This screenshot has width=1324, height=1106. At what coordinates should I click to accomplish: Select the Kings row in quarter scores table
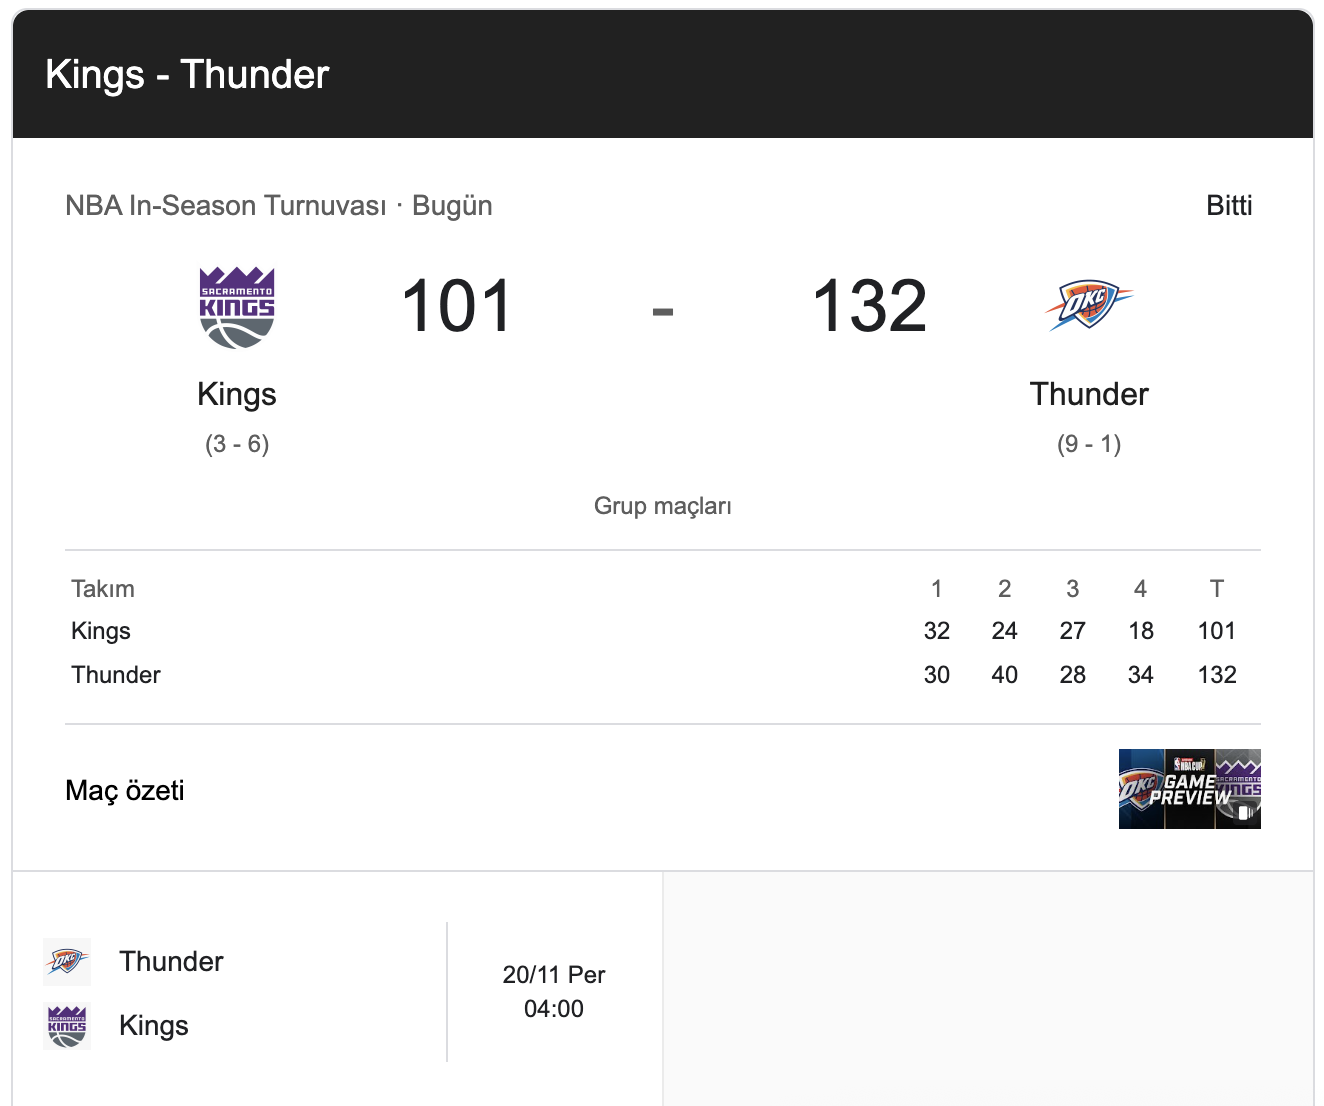tap(100, 631)
